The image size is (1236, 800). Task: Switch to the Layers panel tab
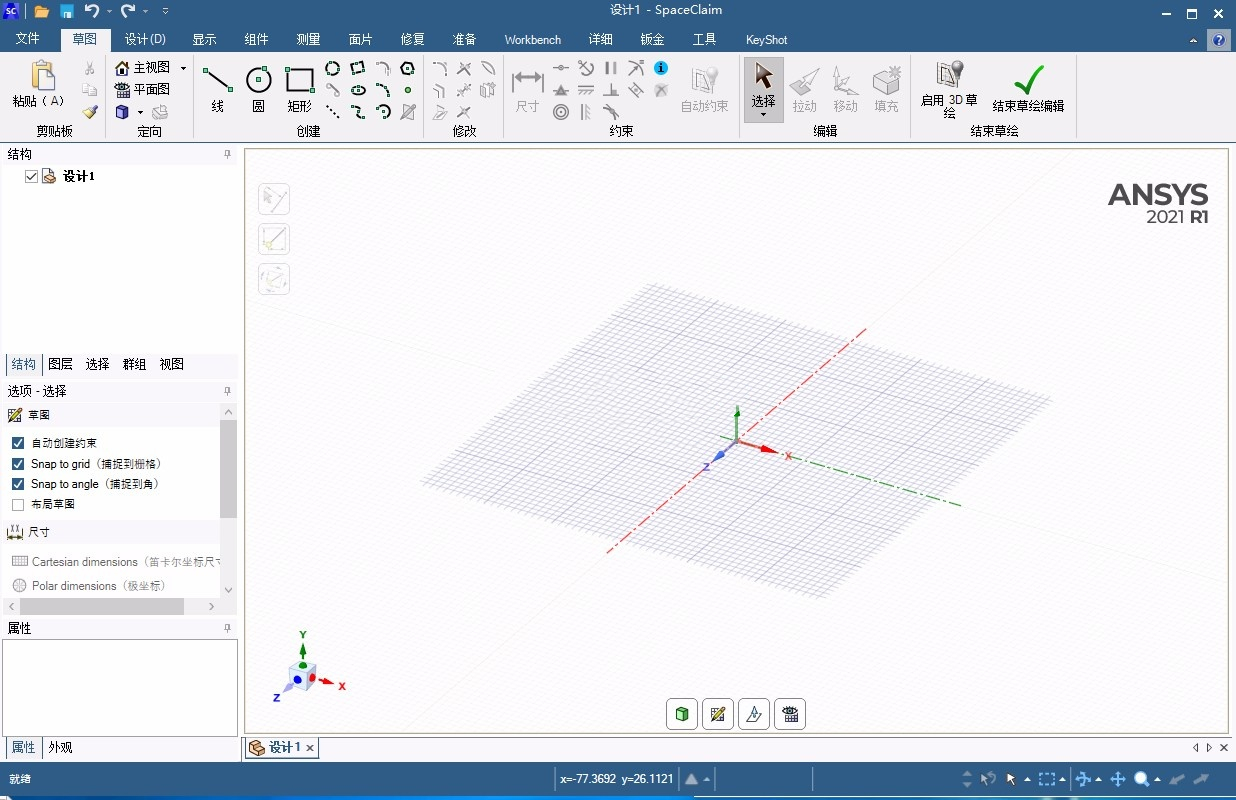tap(60, 364)
